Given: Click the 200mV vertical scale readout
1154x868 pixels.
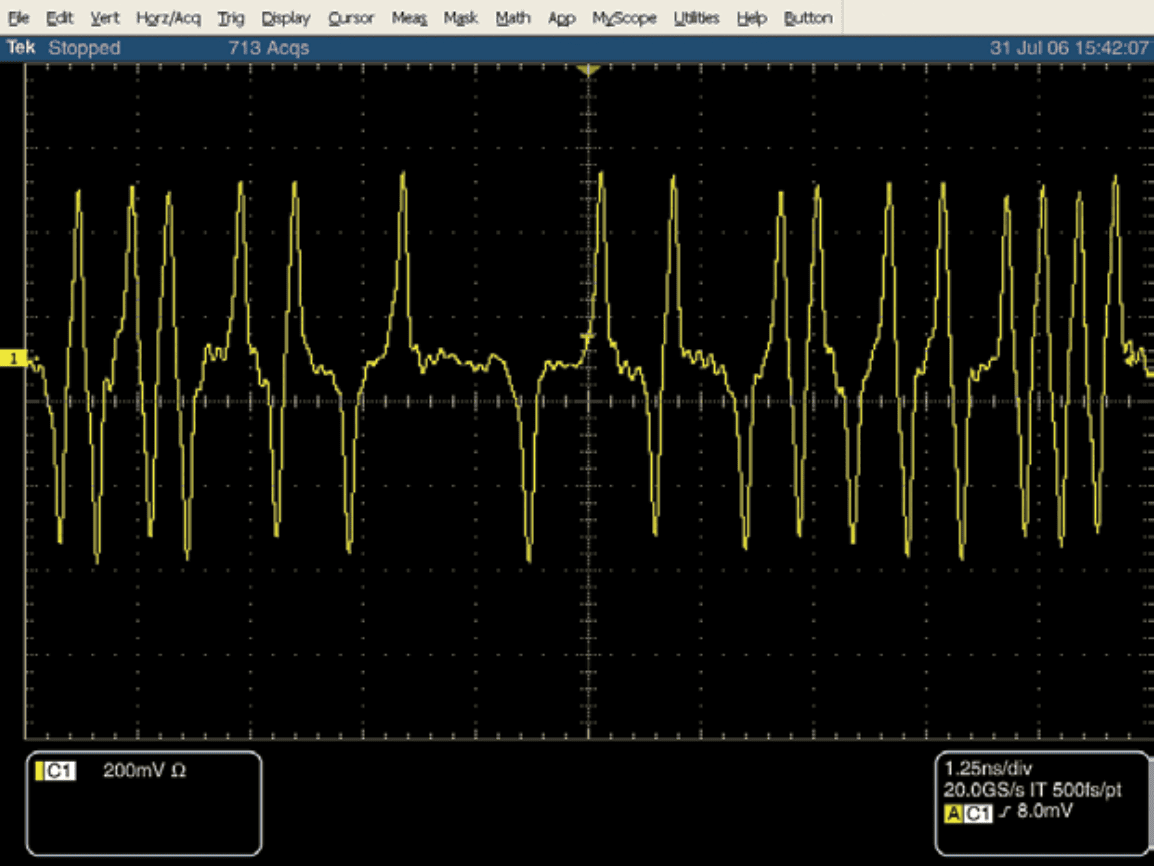Looking at the screenshot, I should tap(144, 771).
